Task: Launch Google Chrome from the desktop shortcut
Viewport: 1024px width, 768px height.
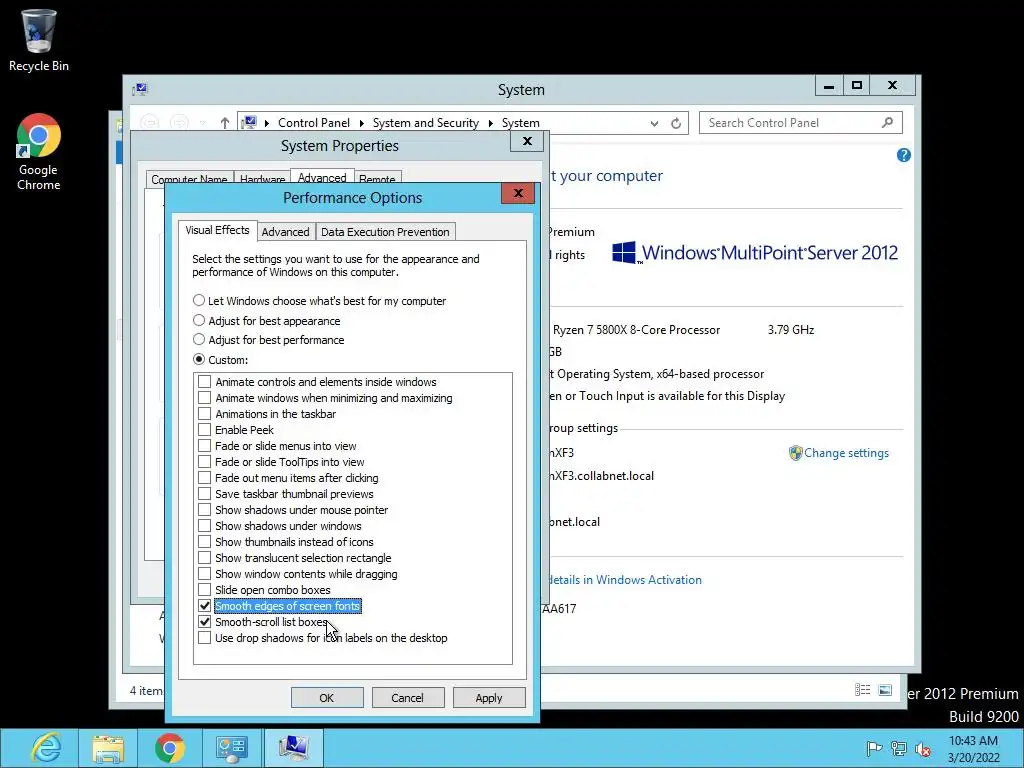Action: tap(39, 152)
